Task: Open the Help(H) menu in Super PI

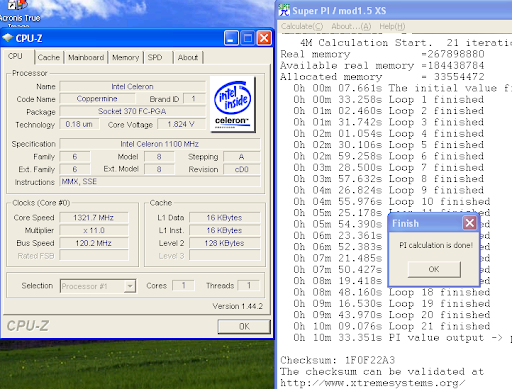Action: pos(392,26)
